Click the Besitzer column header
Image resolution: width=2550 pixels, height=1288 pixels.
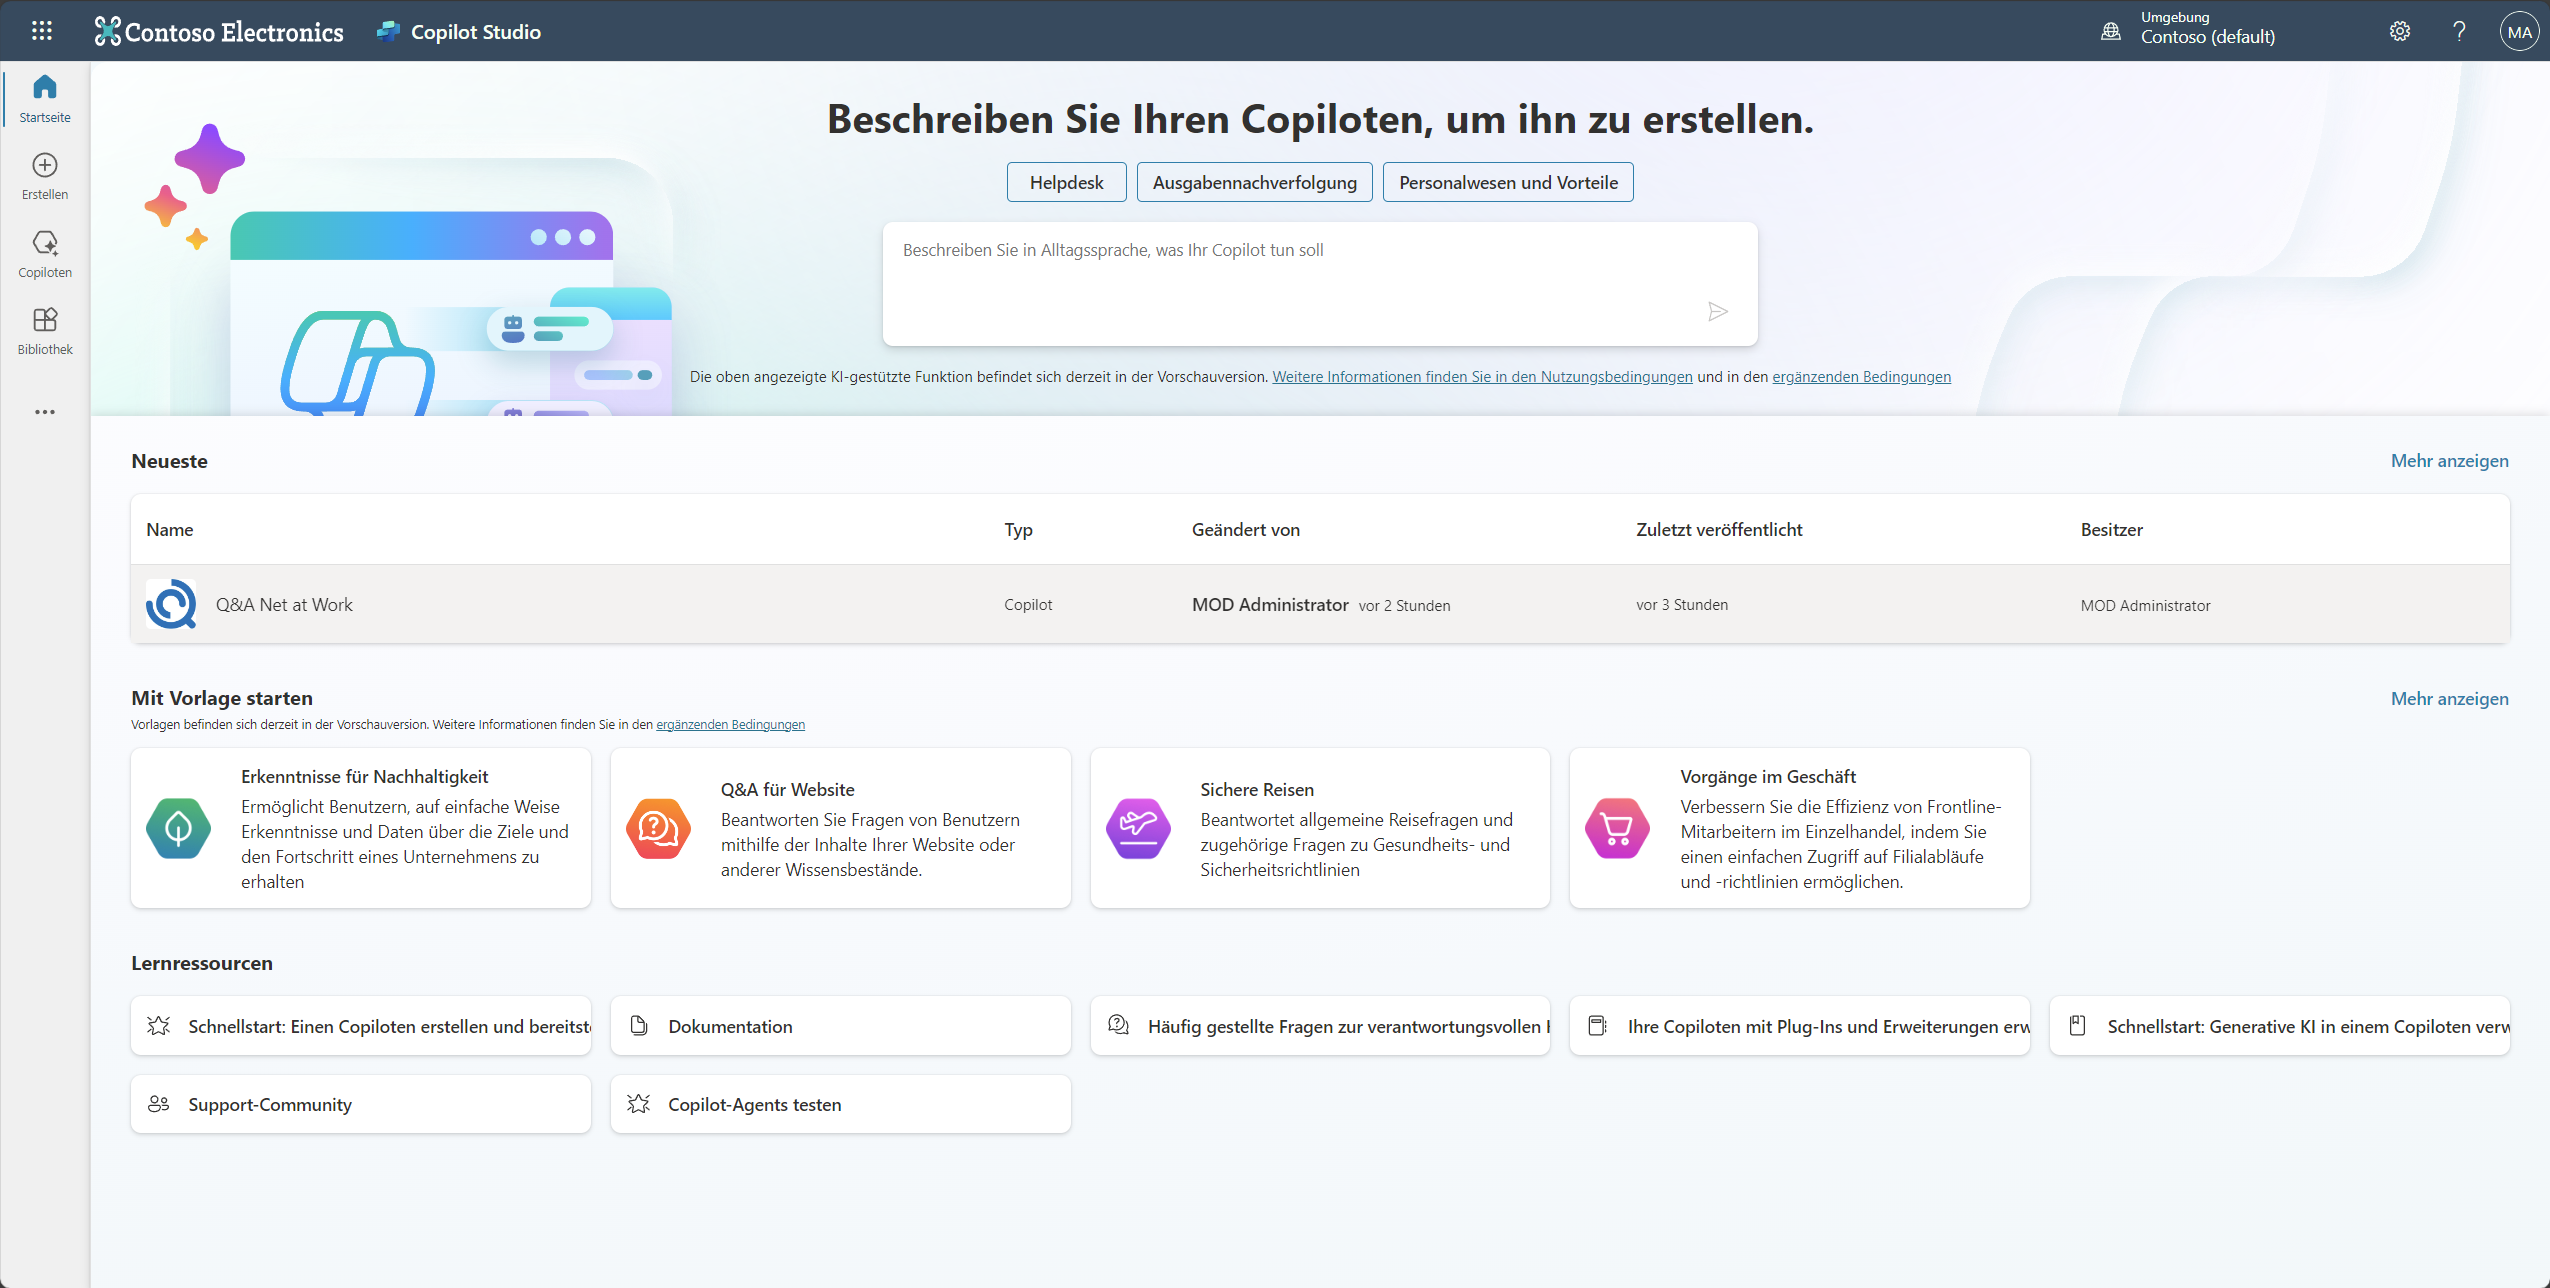pos(2111,530)
